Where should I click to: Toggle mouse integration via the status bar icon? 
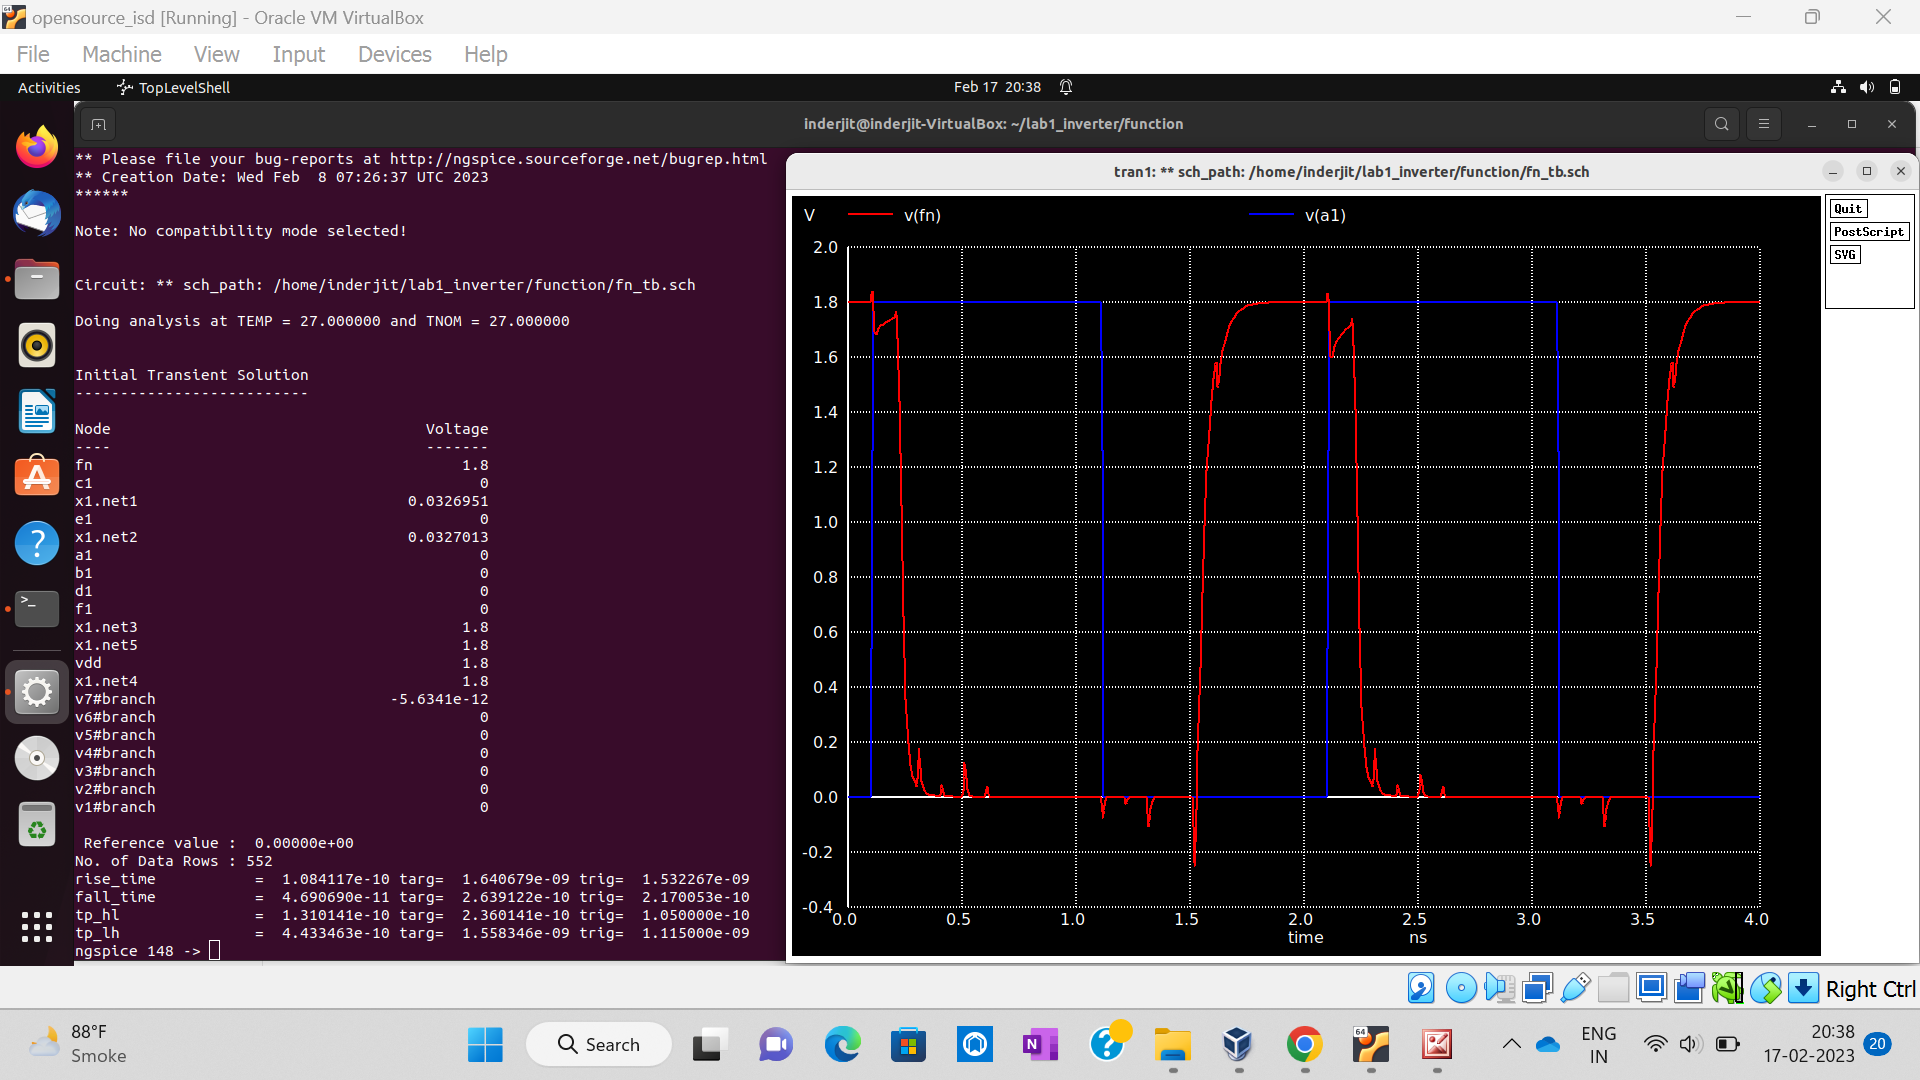pyautogui.click(x=1766, y=987)
